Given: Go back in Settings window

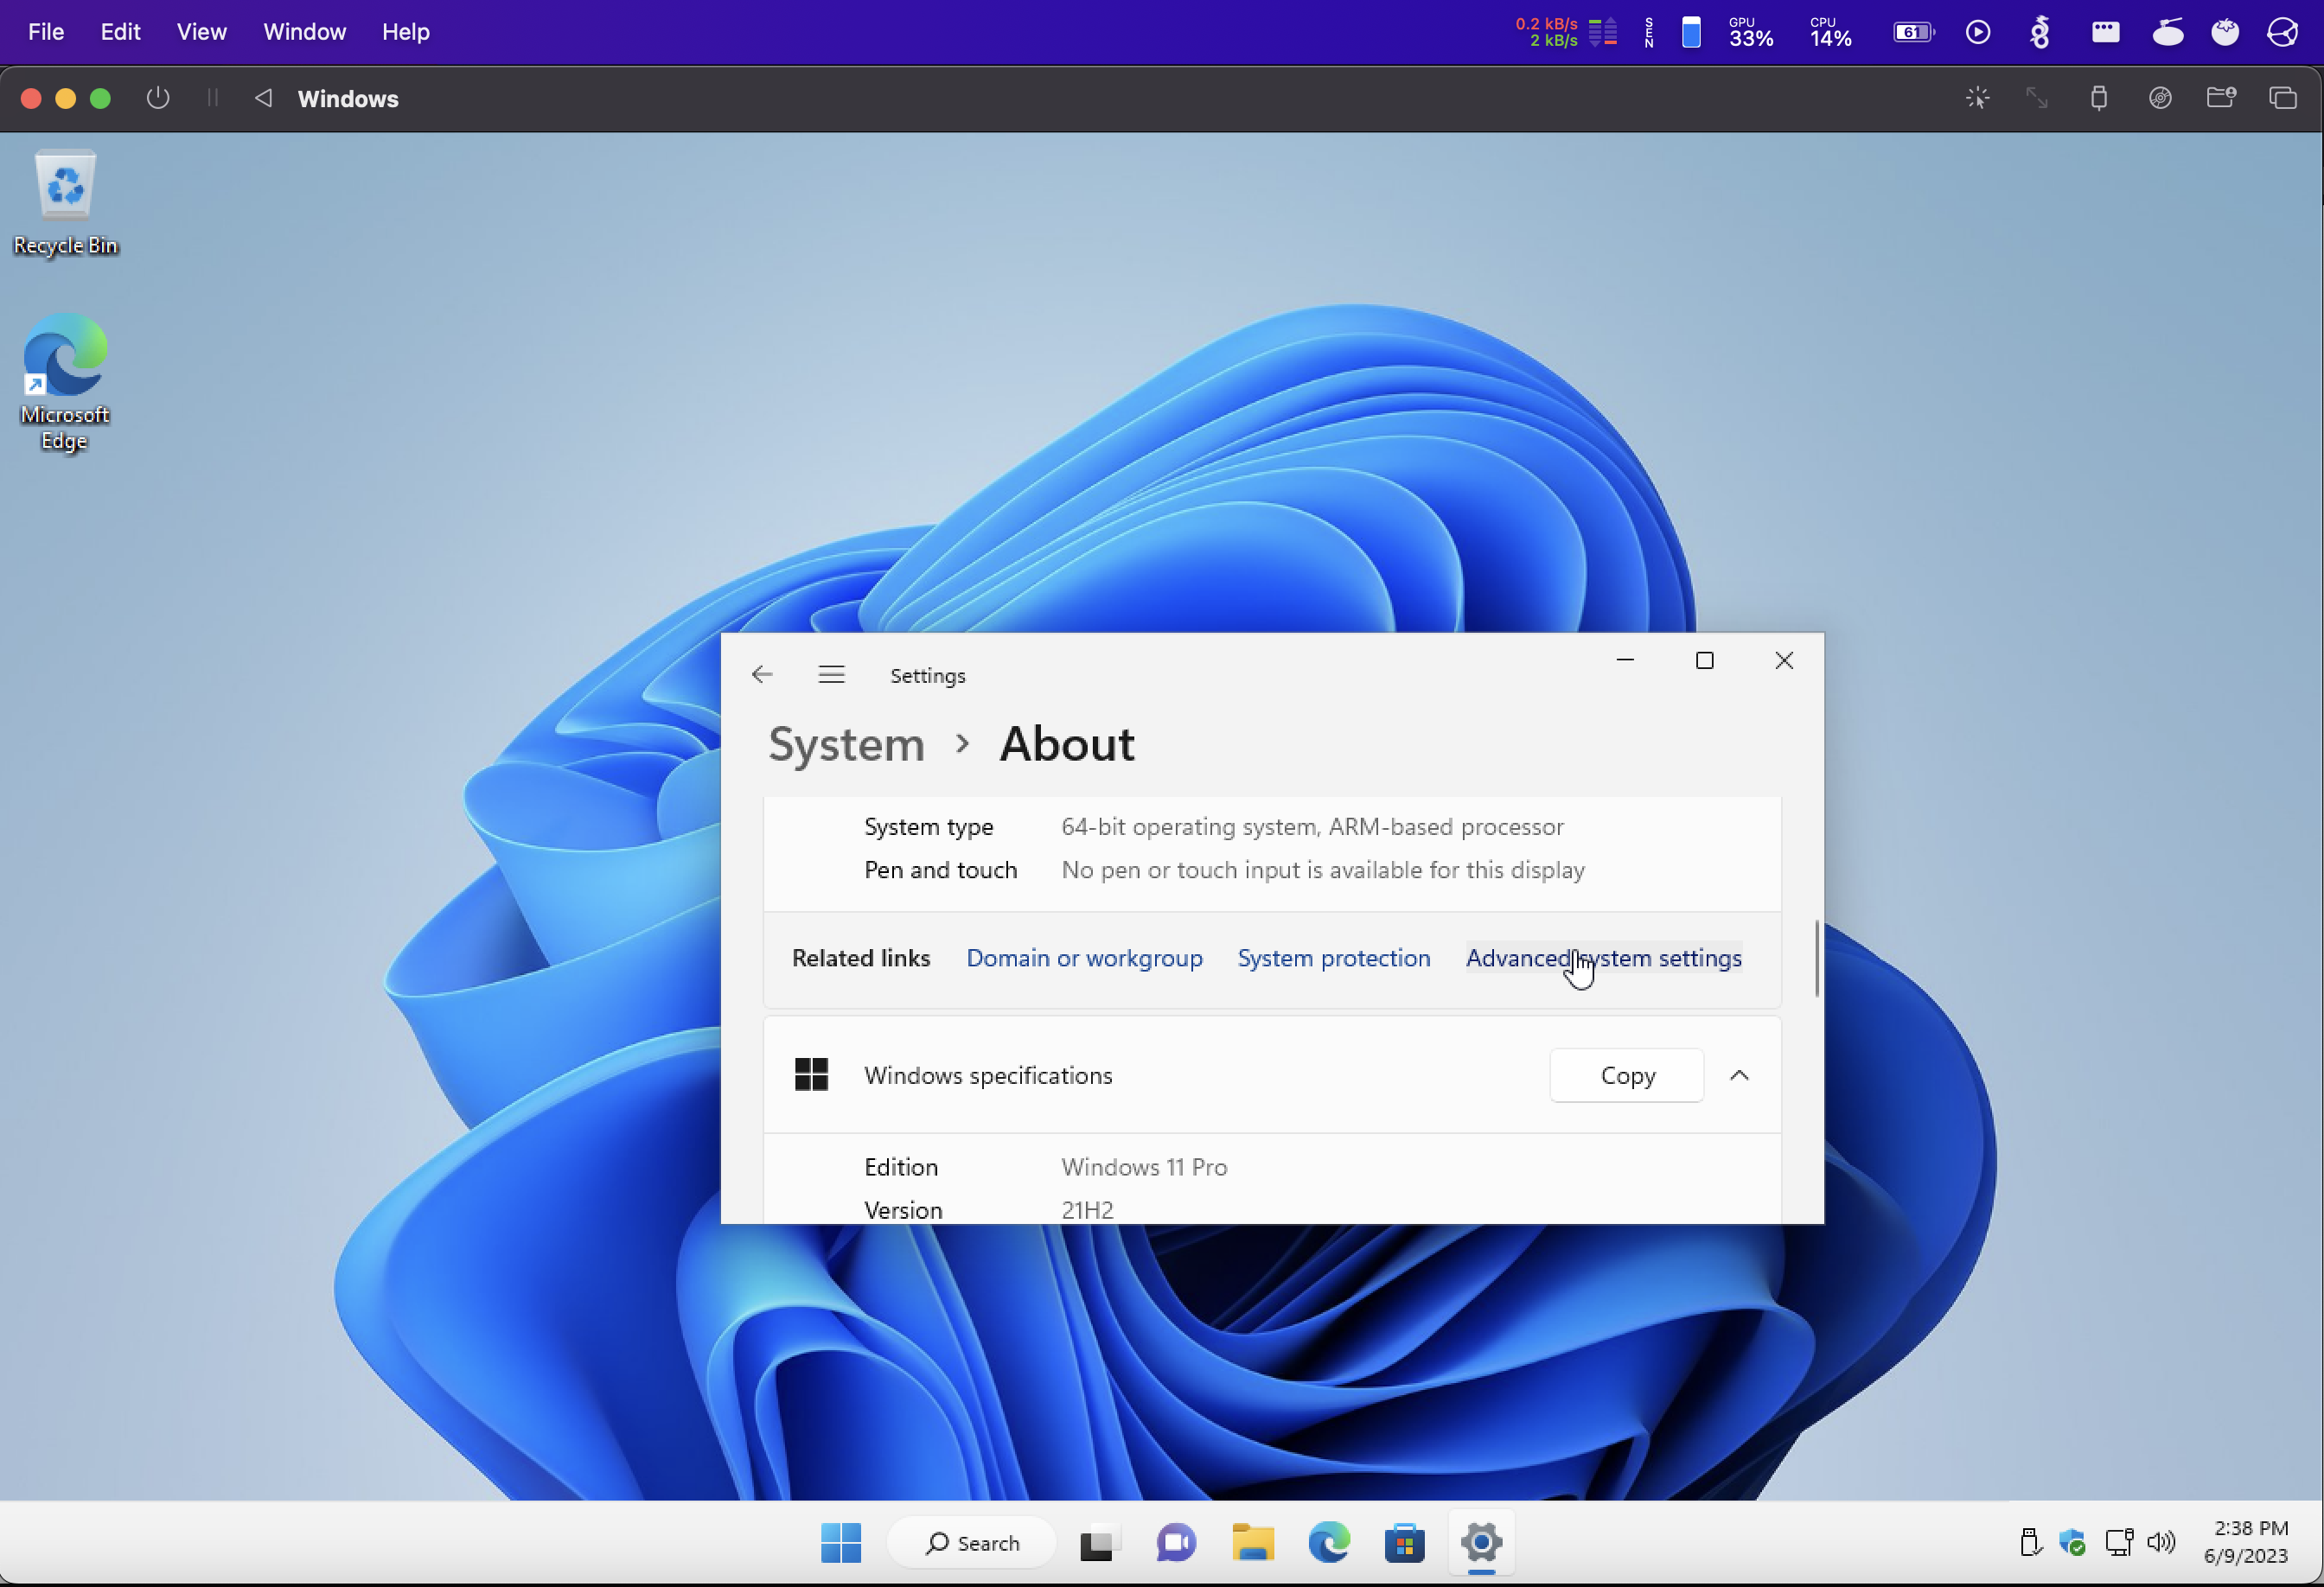Looking at the screenshot, I should [762, 675].
